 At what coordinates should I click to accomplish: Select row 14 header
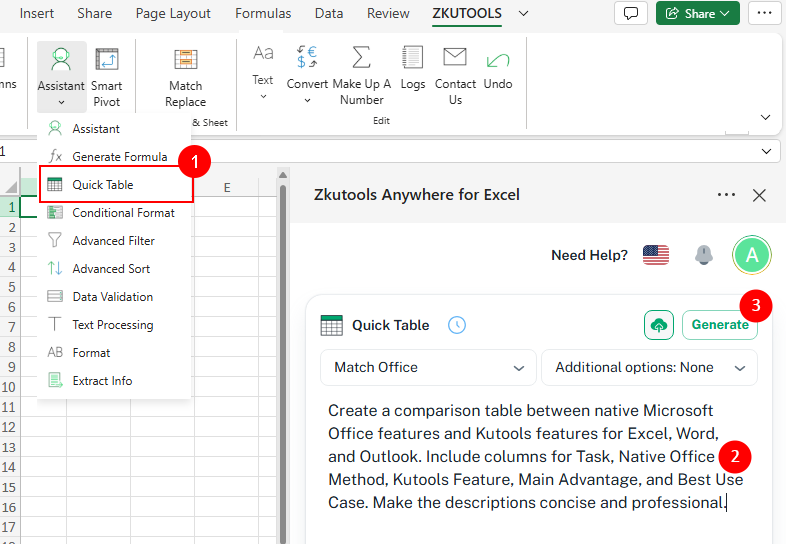click(9, 468)
